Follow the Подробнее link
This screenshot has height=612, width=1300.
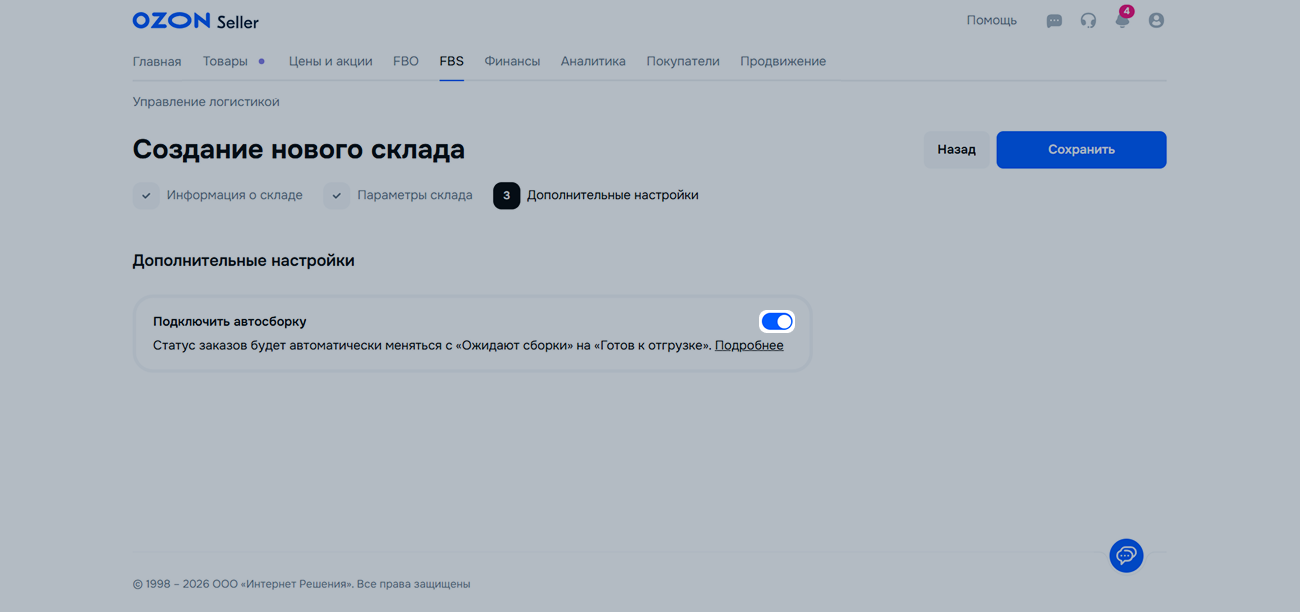(749, 346)
